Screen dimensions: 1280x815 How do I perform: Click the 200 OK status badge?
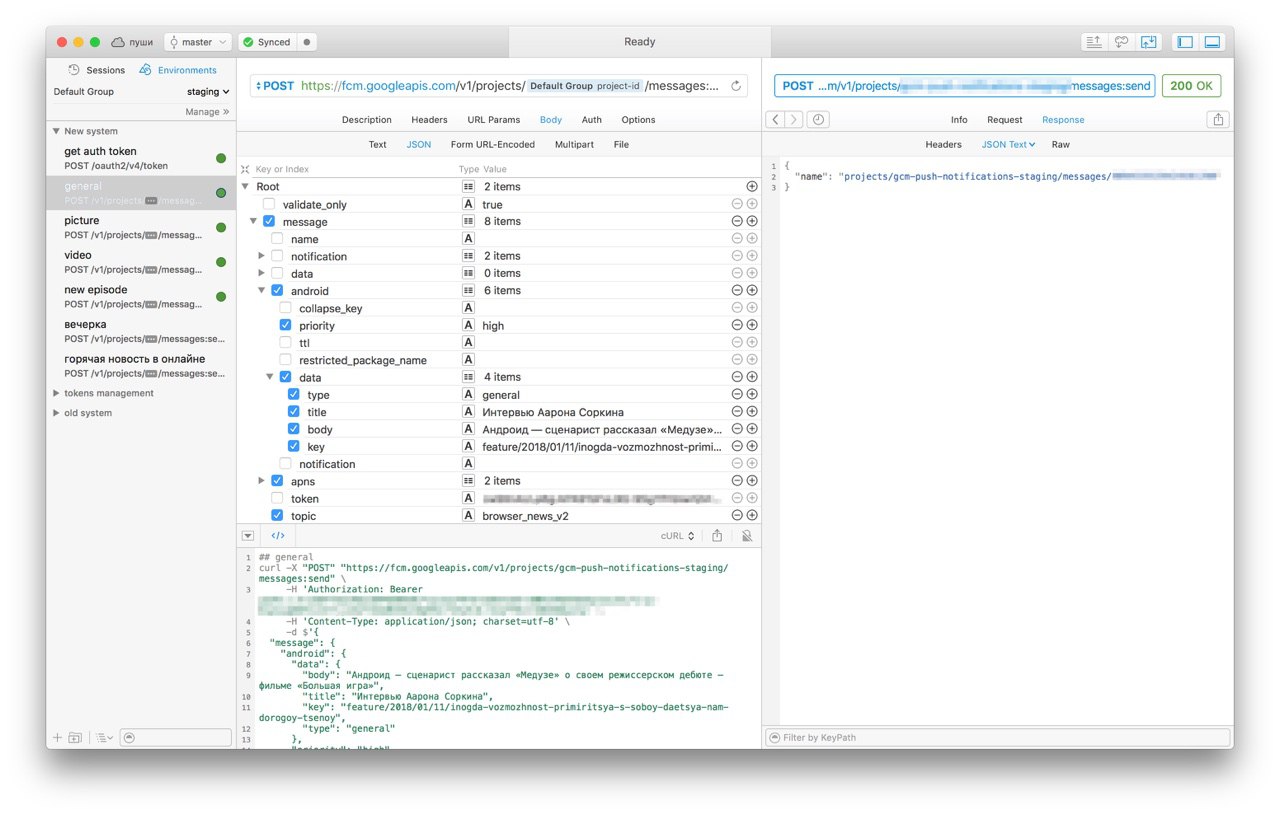(x=1191, y=86)
